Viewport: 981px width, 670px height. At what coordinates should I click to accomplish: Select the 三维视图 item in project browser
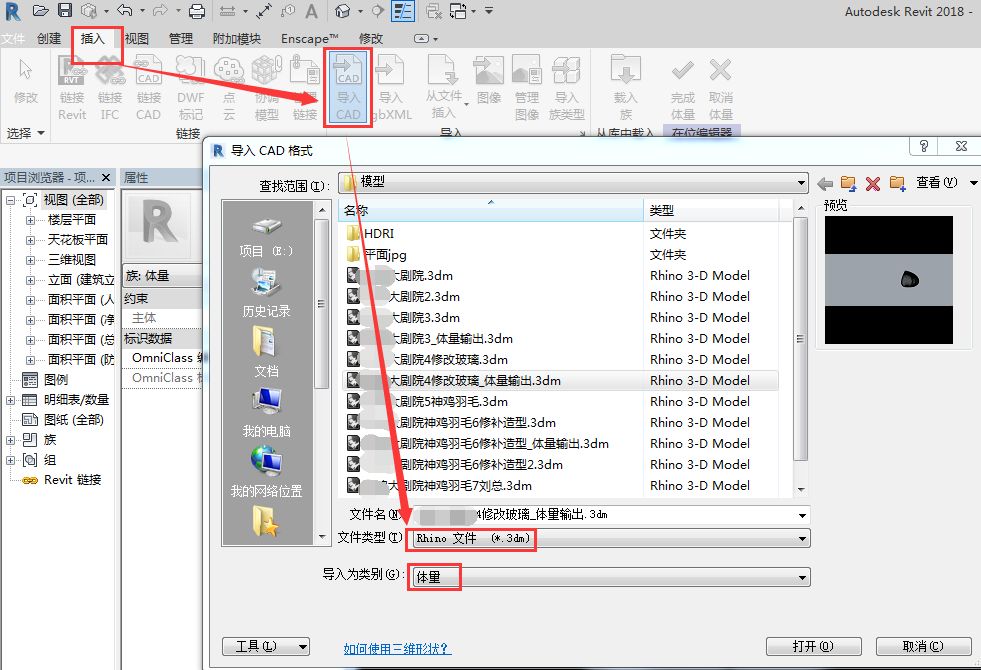[72, 260]
